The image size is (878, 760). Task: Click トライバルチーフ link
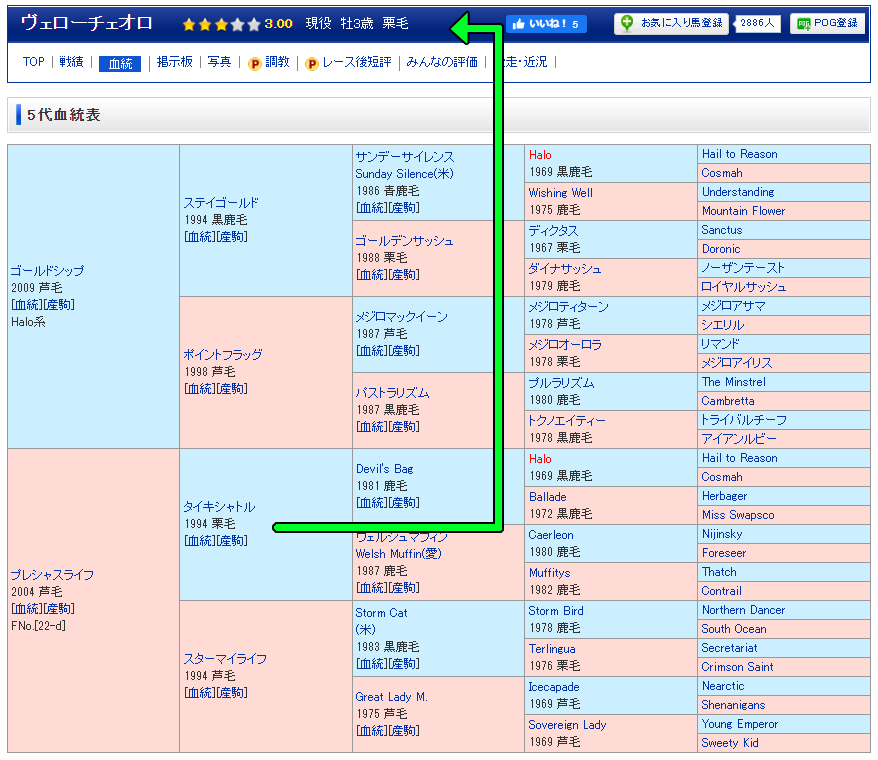coord(744,420)
